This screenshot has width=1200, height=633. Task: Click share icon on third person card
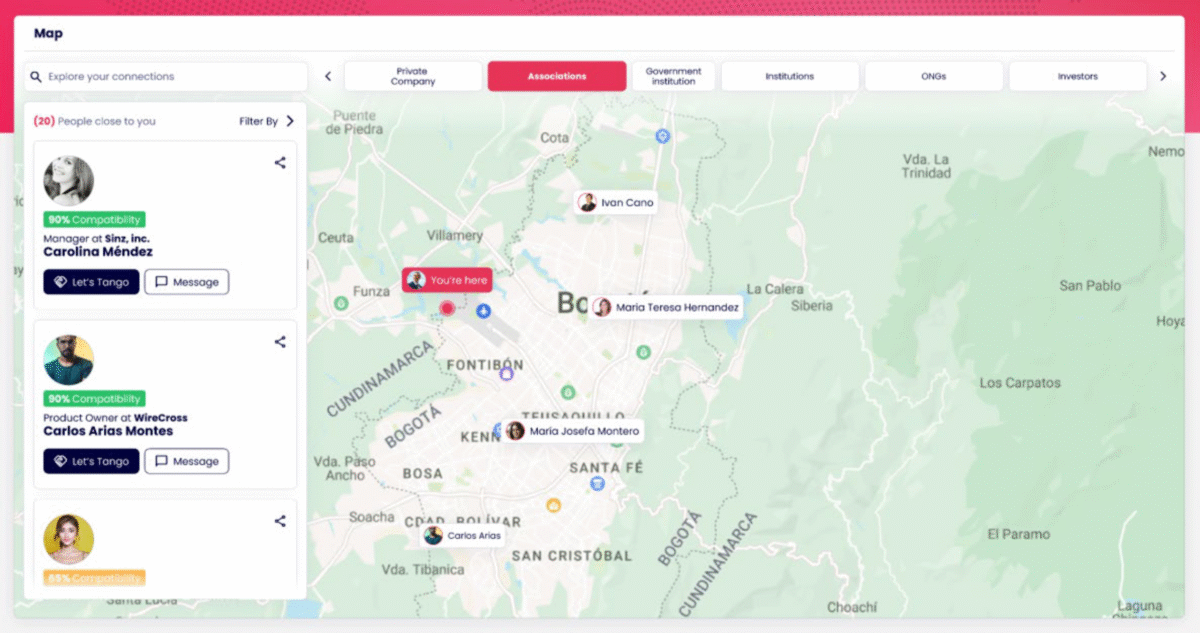point(280,521)
